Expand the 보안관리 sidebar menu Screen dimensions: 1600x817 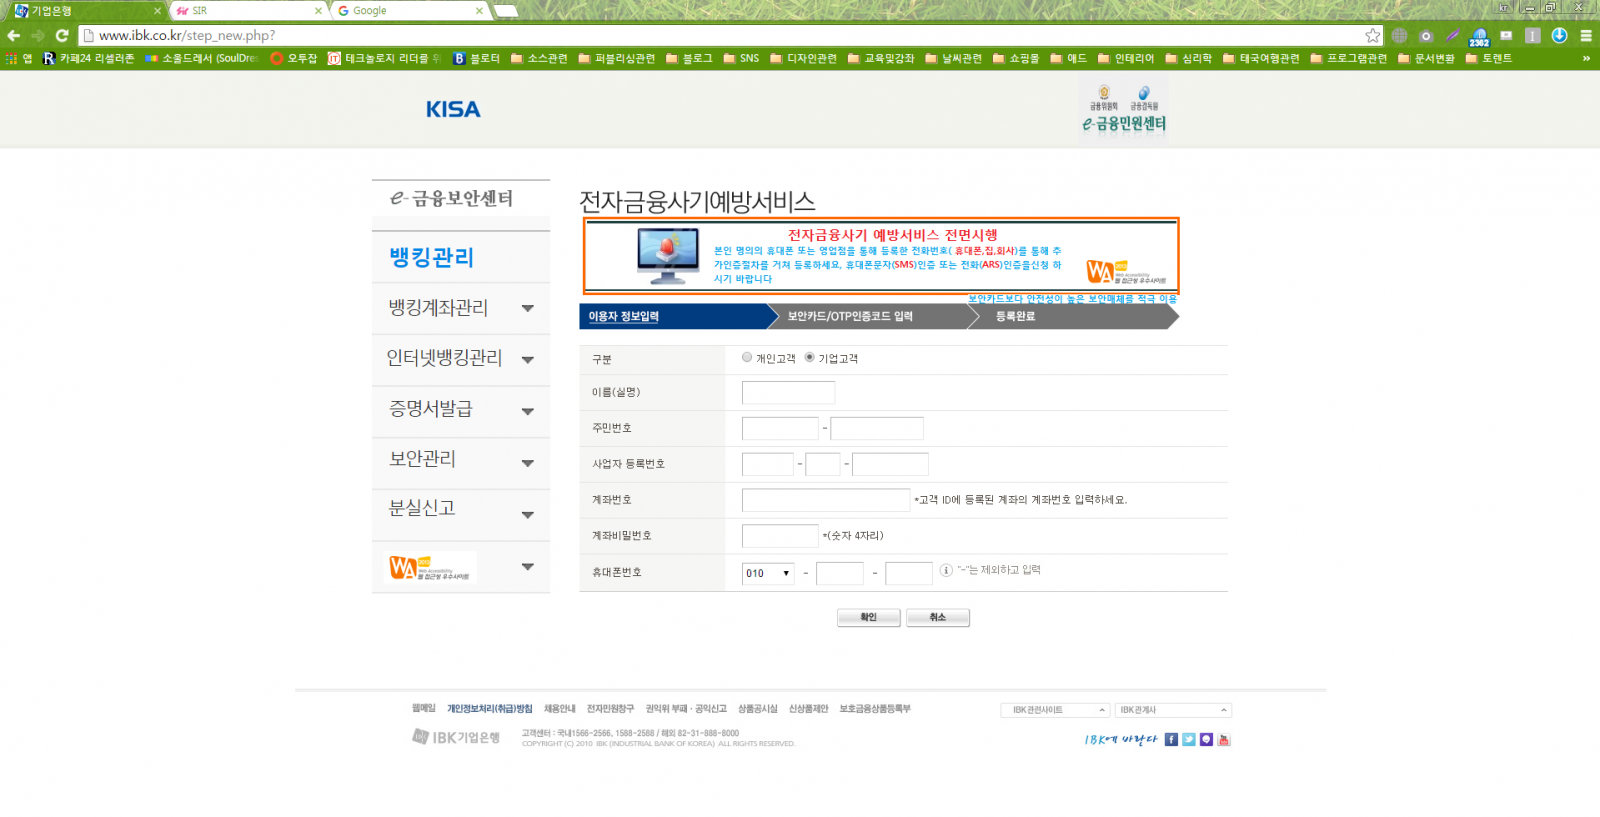coord(527,463)
